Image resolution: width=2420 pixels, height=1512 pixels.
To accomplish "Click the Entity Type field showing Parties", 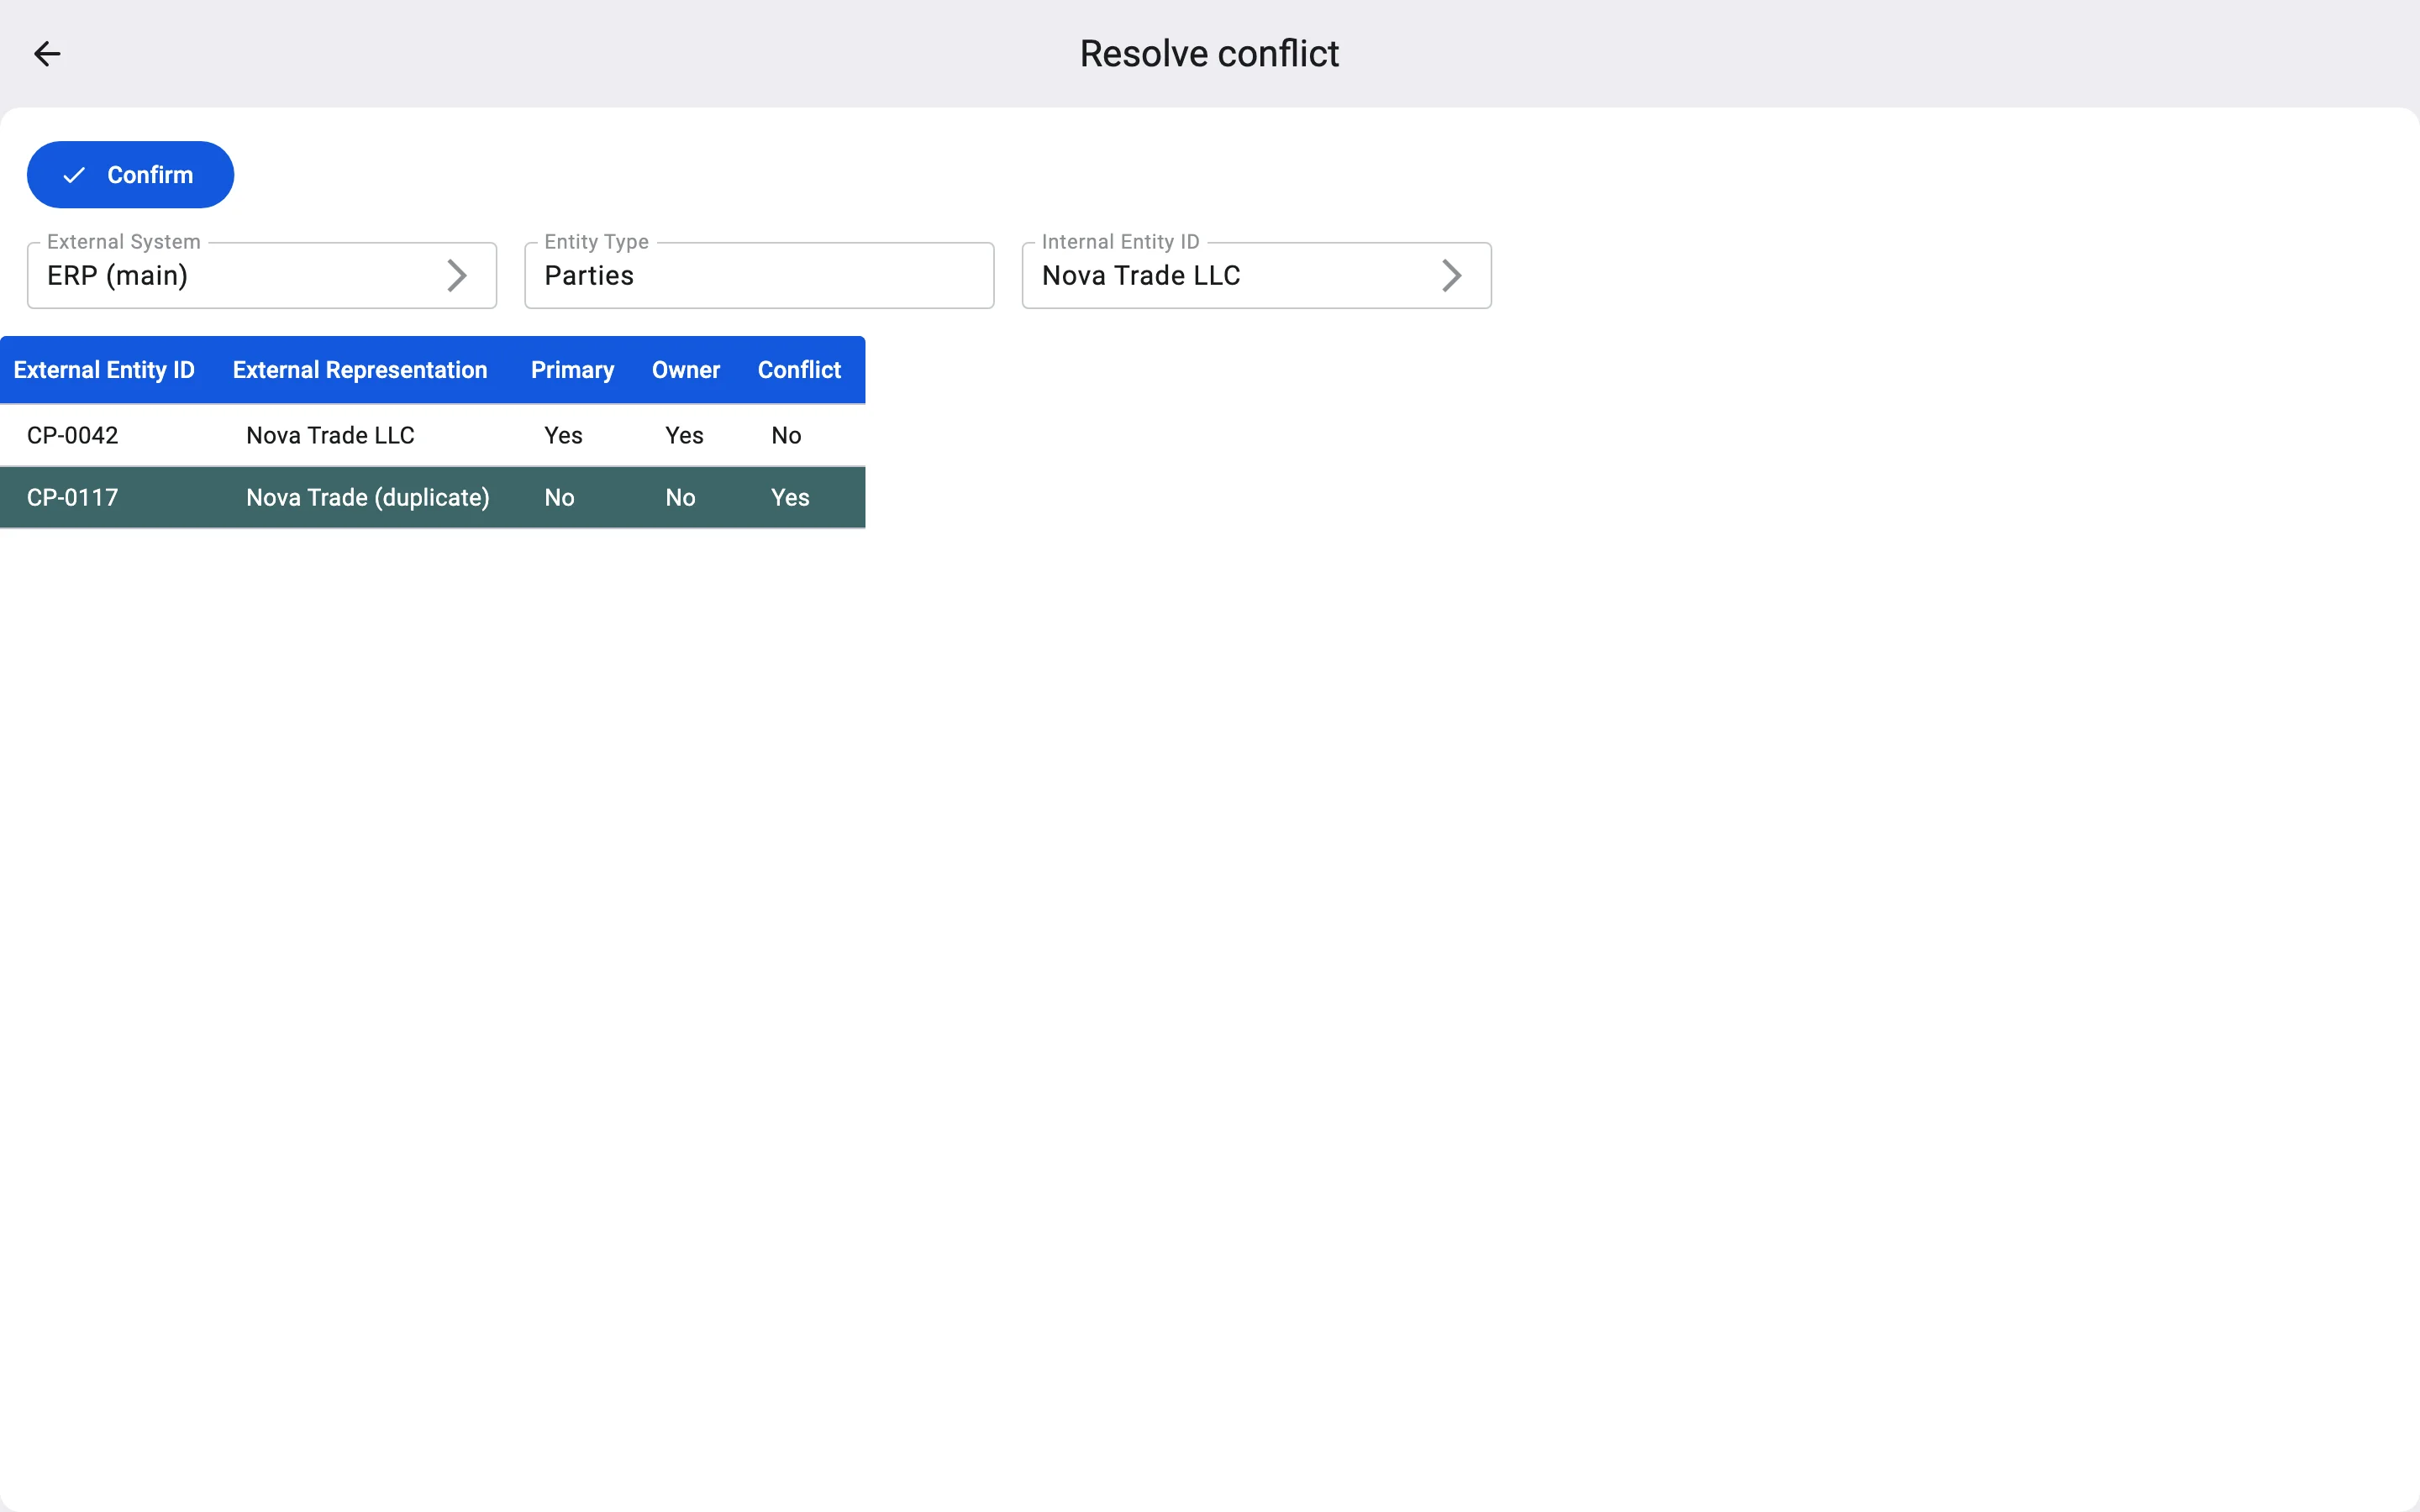I will pos(759,275).
